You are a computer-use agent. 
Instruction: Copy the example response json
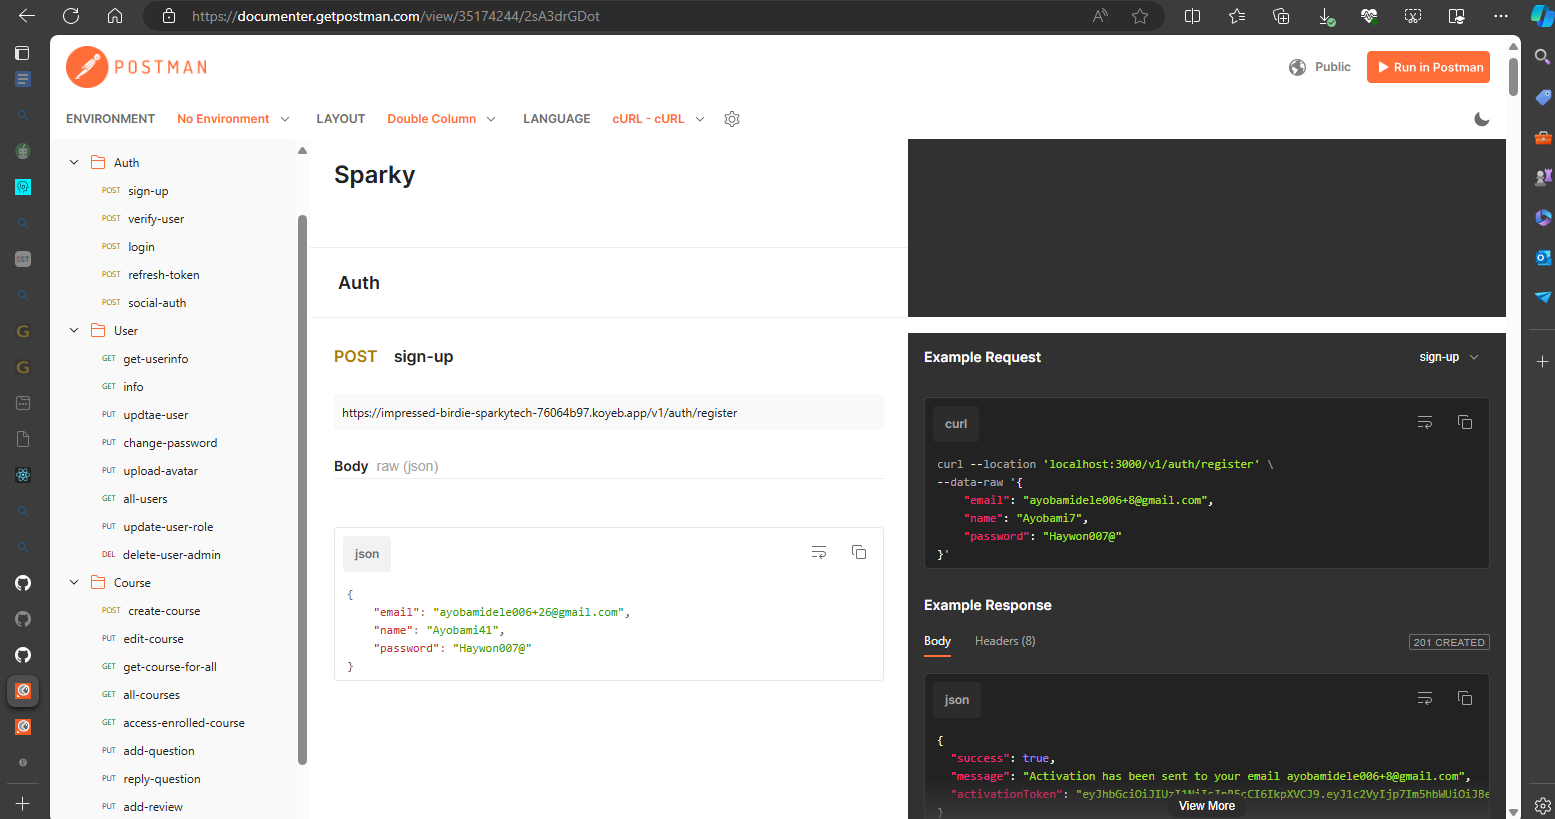[x=1465, y=698]
